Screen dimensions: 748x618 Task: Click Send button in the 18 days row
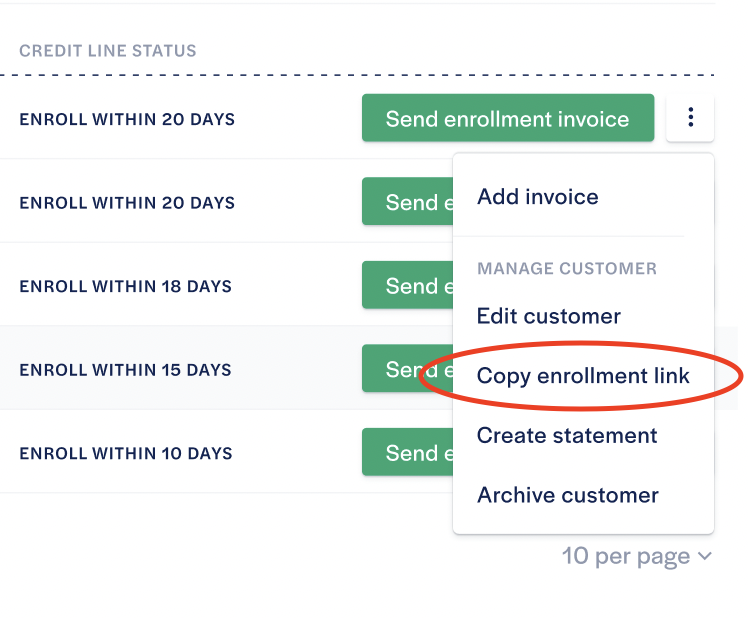pyautogui.click(x=407, y=286)
